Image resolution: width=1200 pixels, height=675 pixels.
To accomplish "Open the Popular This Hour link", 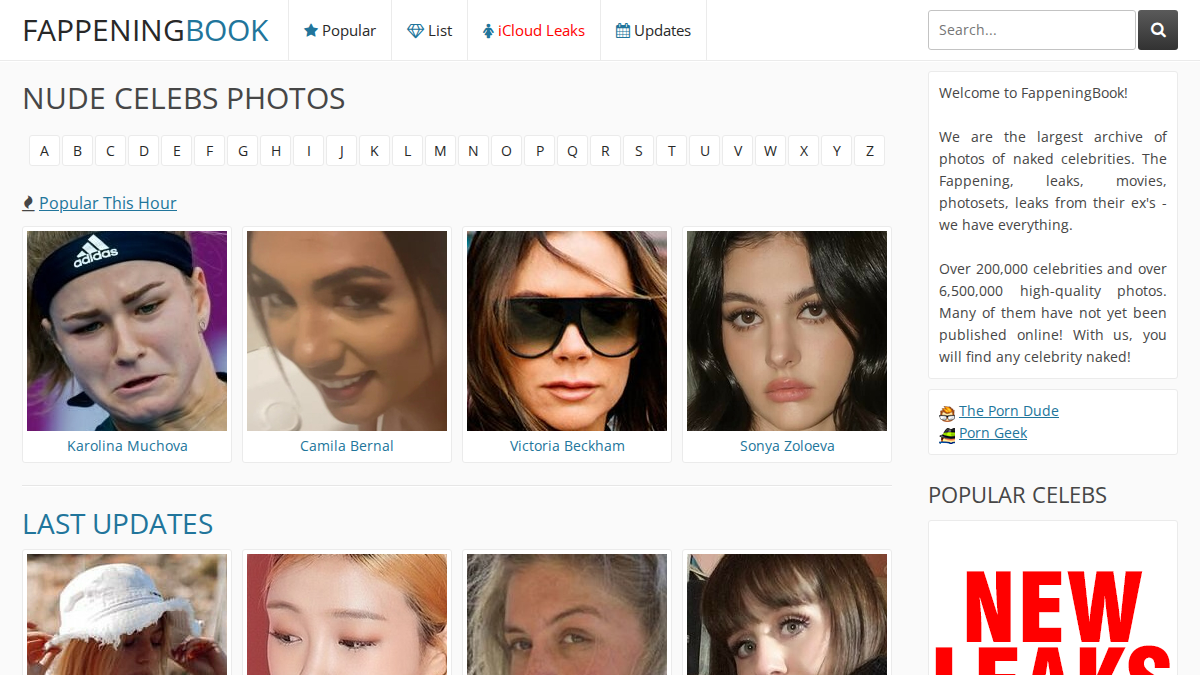I will pyautogui.click(x=108, y=203).
